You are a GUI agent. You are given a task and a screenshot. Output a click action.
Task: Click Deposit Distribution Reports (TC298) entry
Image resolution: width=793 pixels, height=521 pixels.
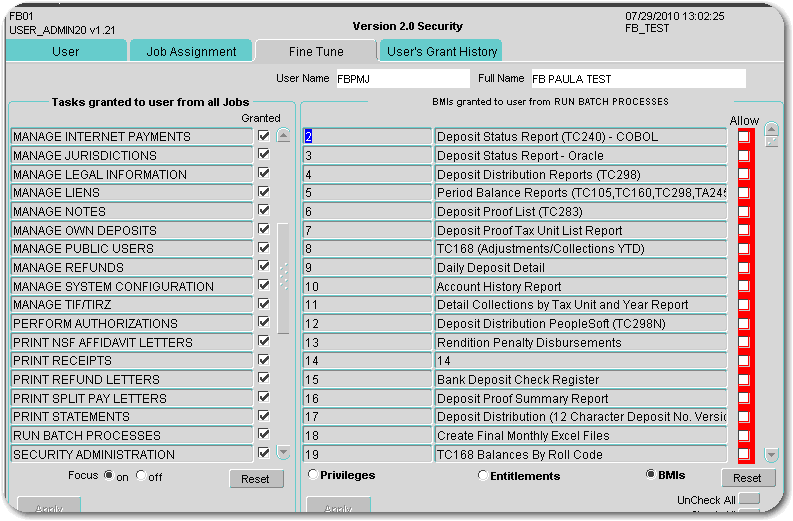[x=581, y=174]
